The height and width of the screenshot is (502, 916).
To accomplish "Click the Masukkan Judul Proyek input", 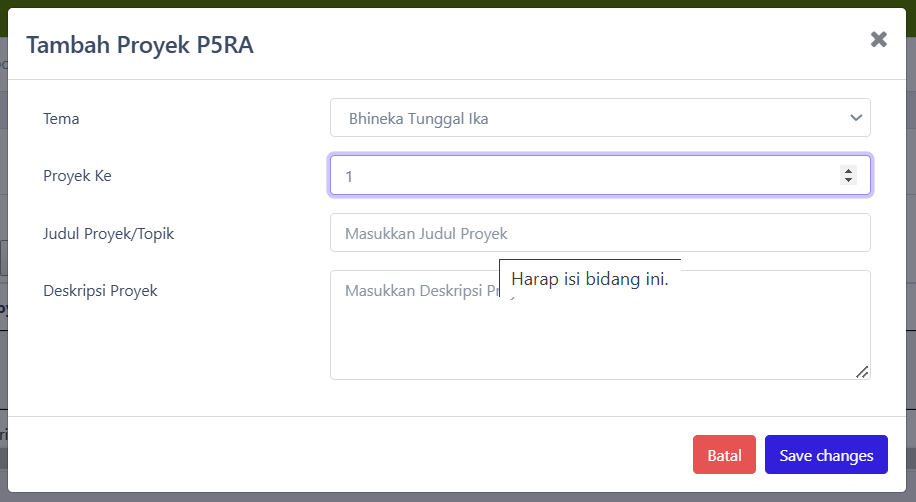I will (x=600, y=233).
